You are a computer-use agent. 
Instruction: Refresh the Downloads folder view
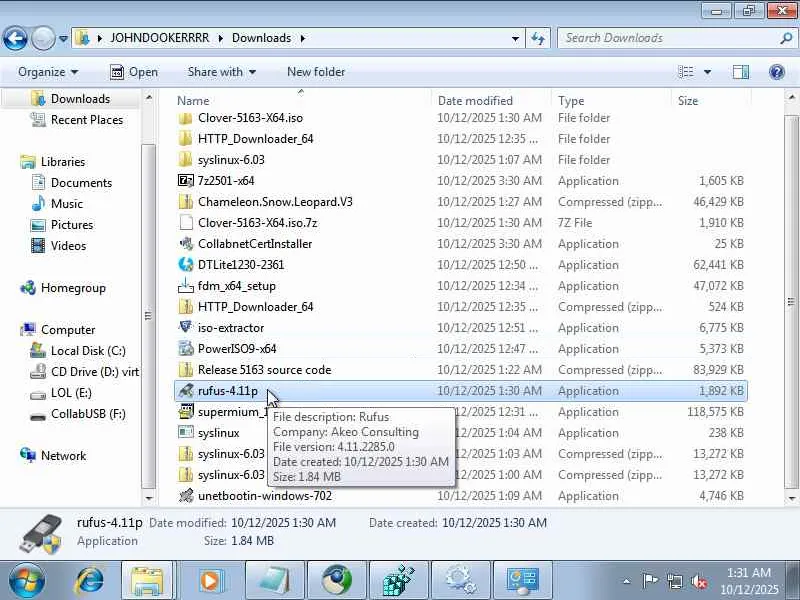[538, 38]
